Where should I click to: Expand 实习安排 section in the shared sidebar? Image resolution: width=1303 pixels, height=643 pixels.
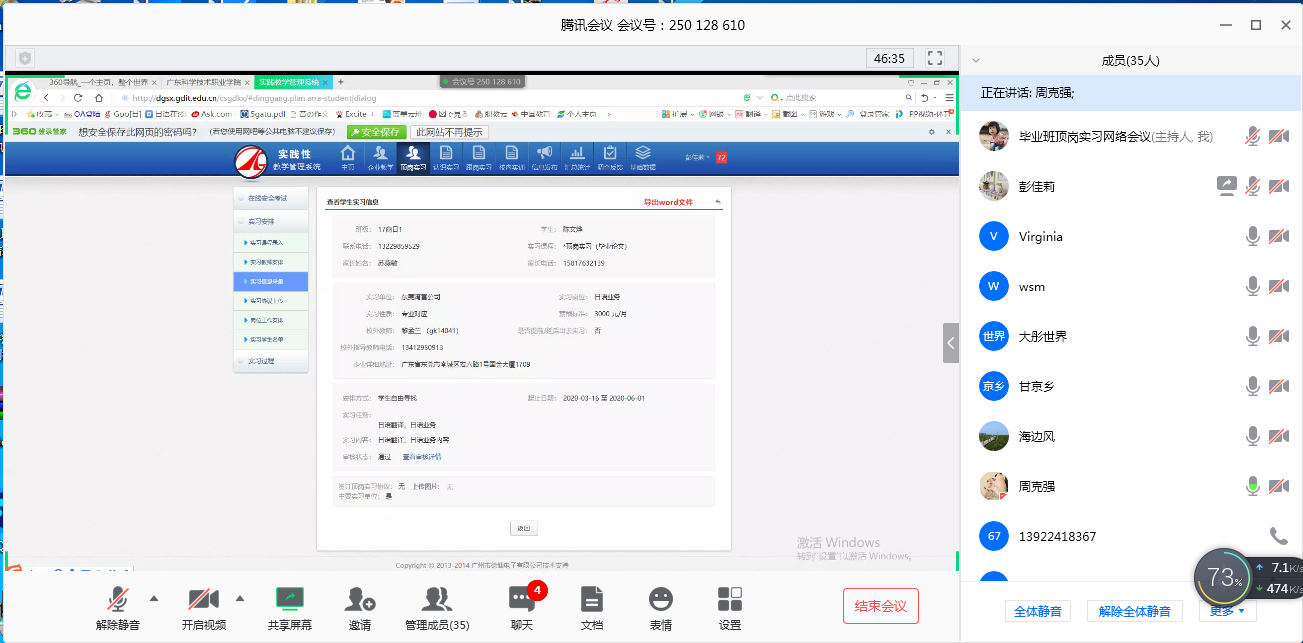[271, 220]
